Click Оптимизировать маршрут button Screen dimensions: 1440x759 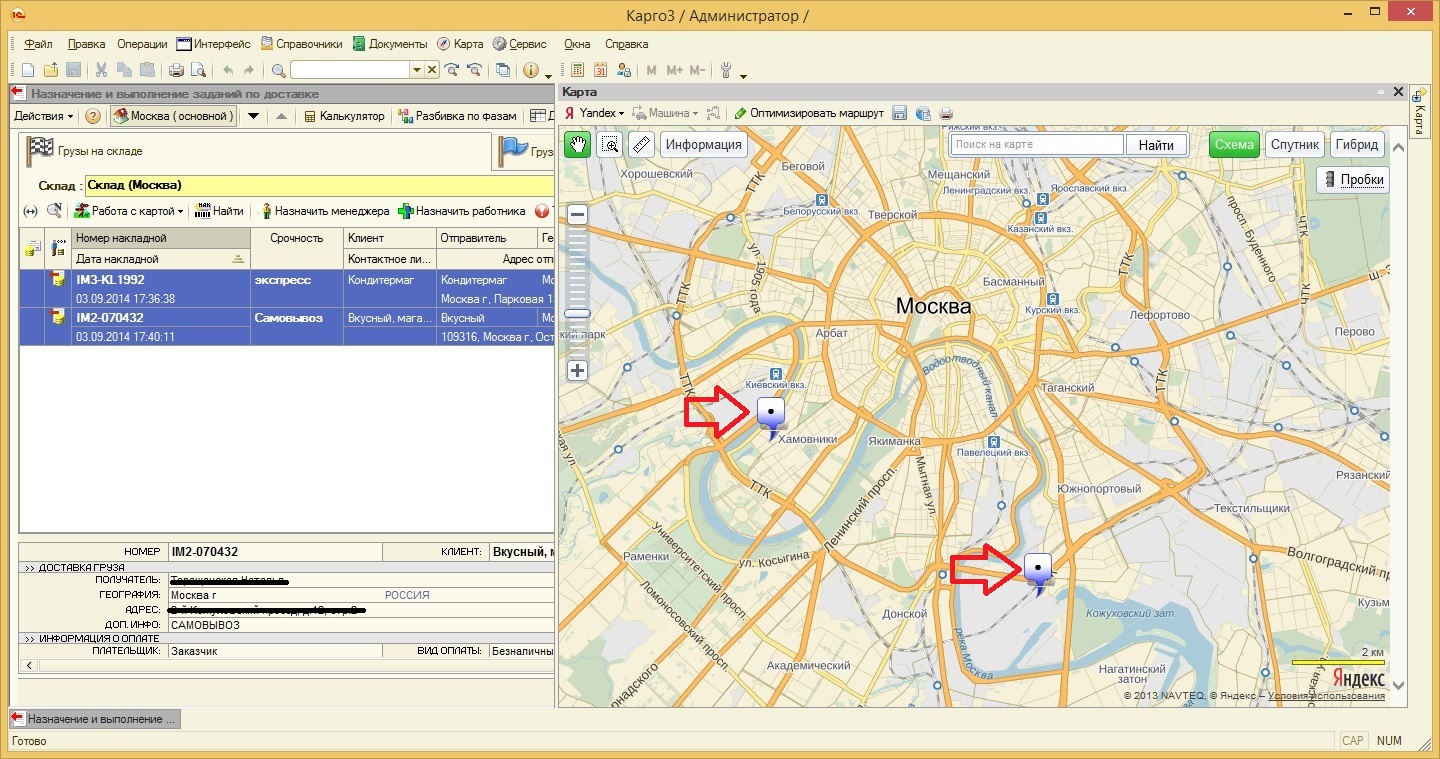pos(809,114)
